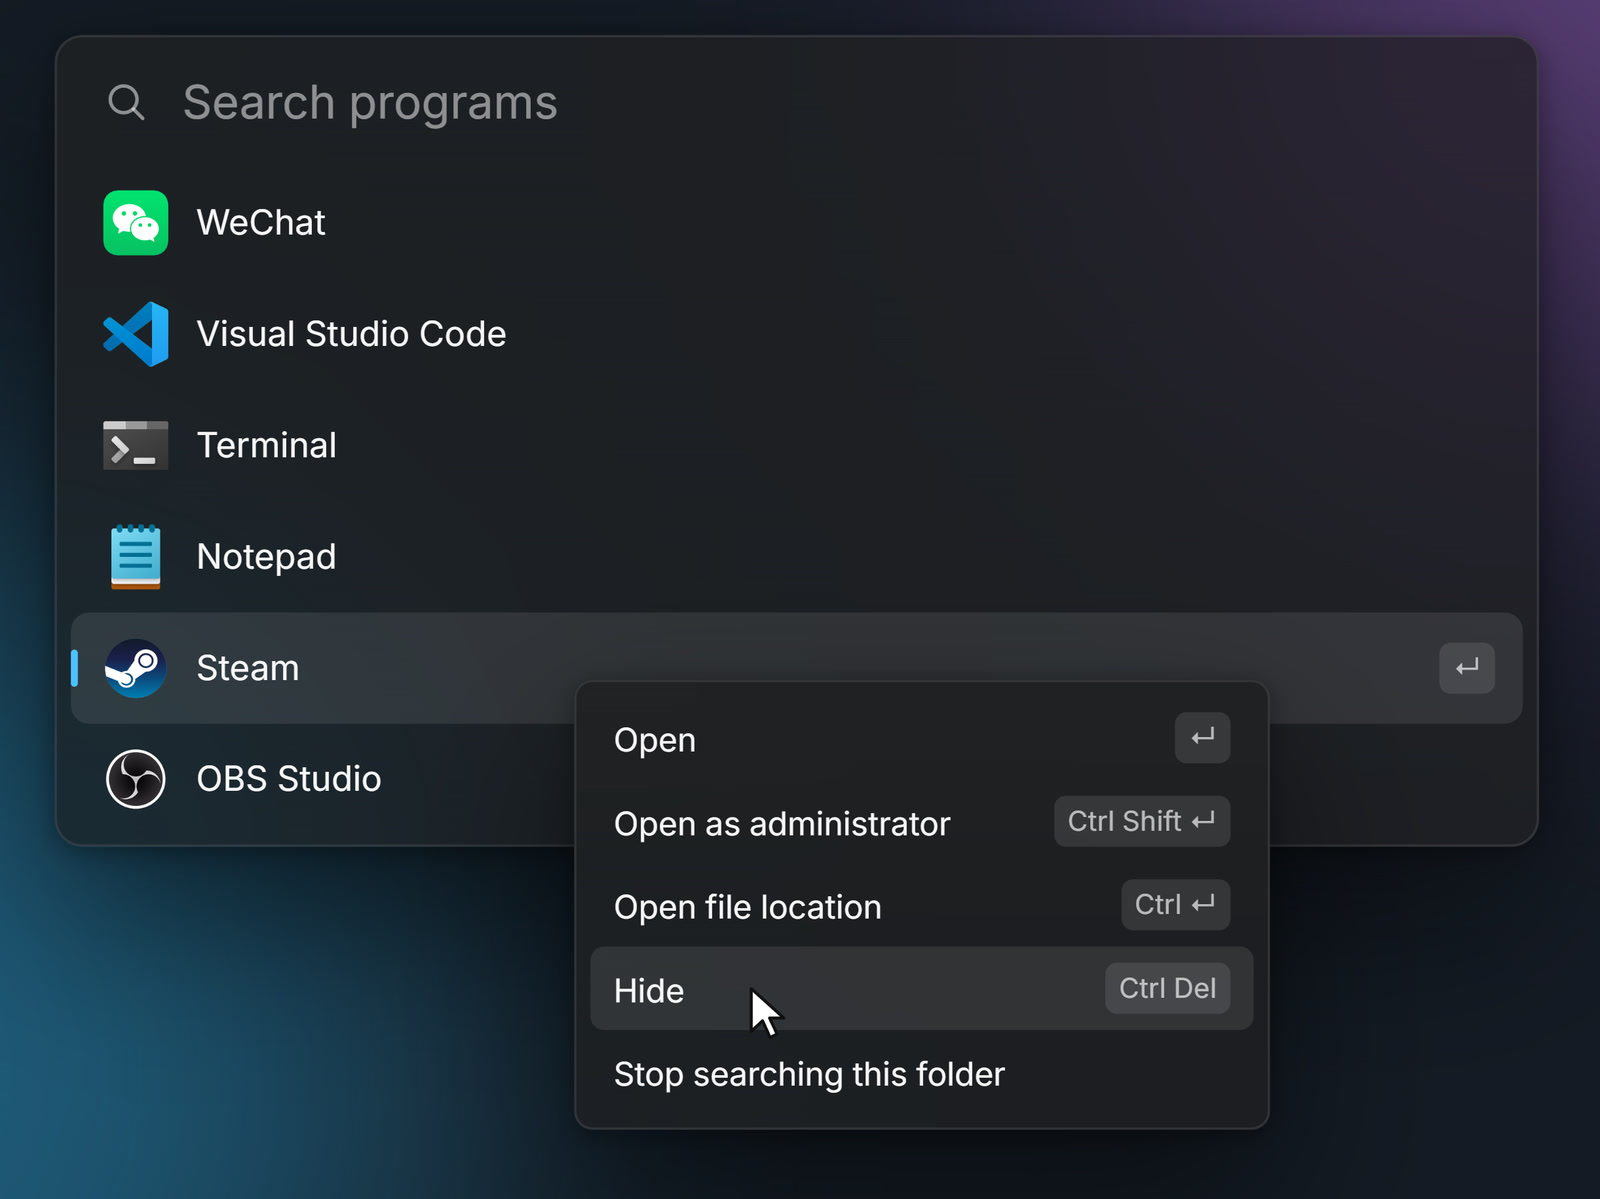1600x1199 pixels.
Task: Click the OBS Studio icon
Action: (136, 779)
